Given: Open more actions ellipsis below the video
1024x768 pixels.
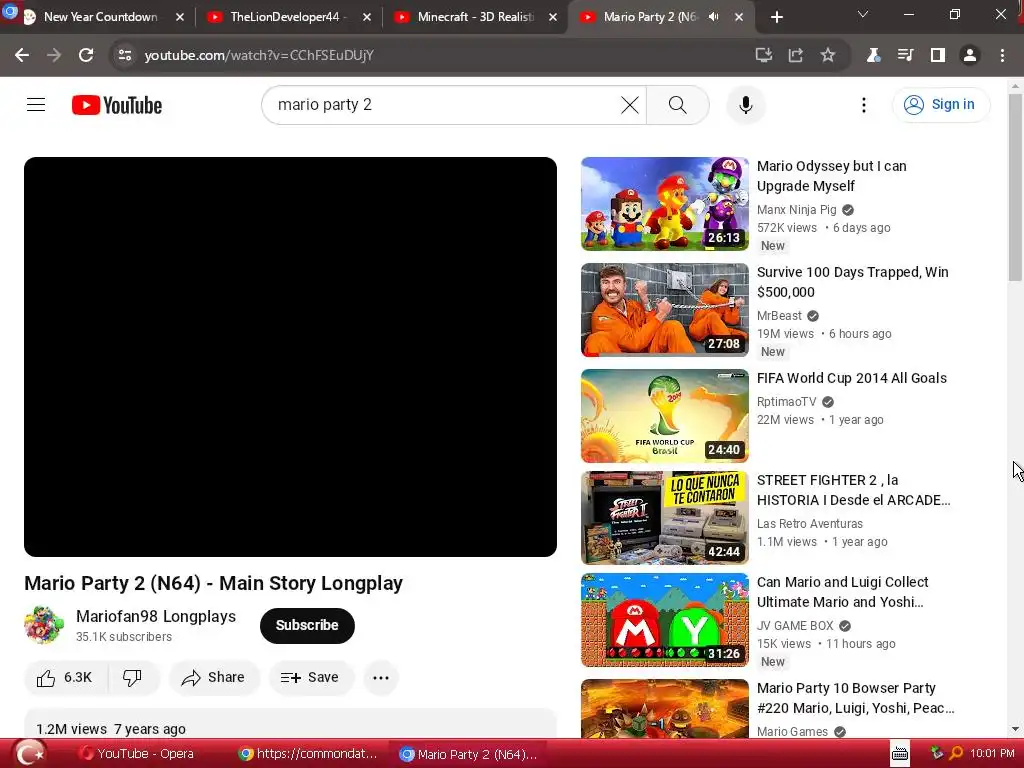Looking at the screenshot, I should click(x=381, y=677).
